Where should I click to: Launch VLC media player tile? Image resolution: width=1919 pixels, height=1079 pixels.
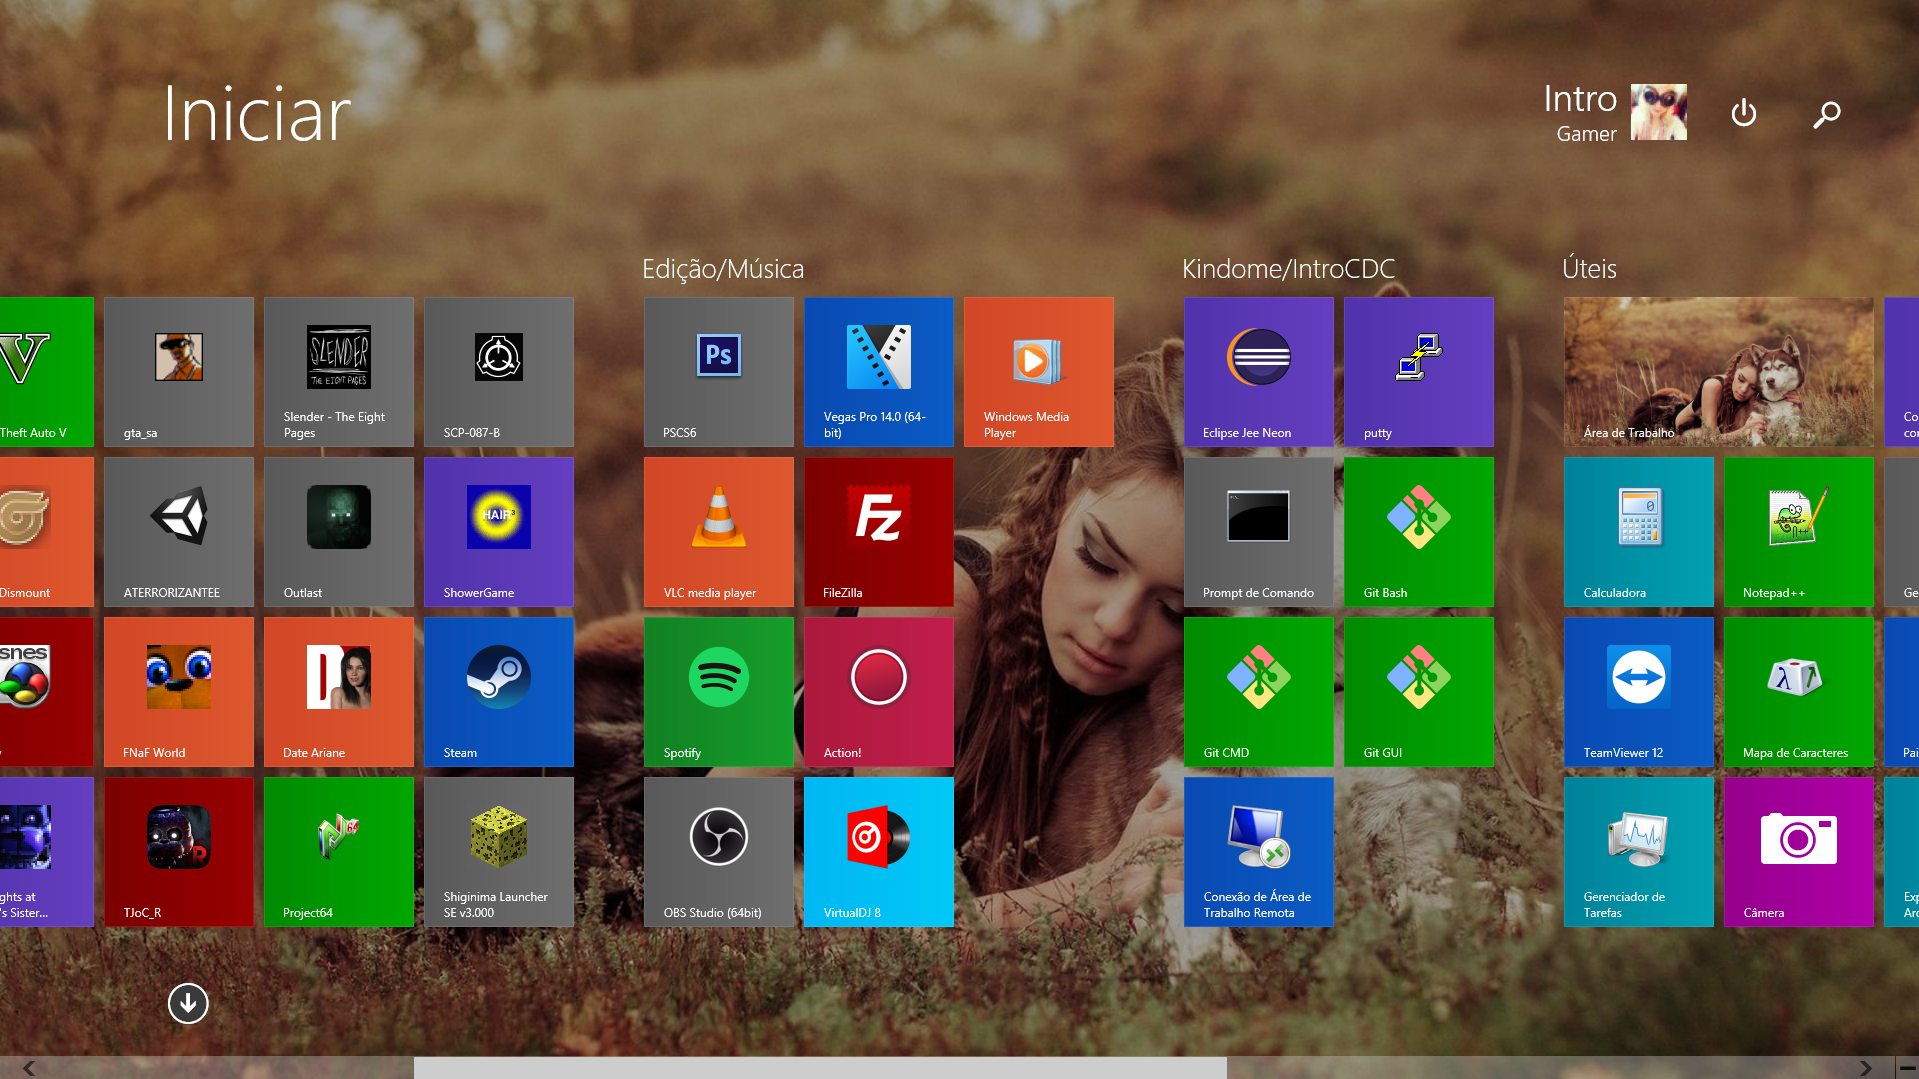(x=719, y=532)
